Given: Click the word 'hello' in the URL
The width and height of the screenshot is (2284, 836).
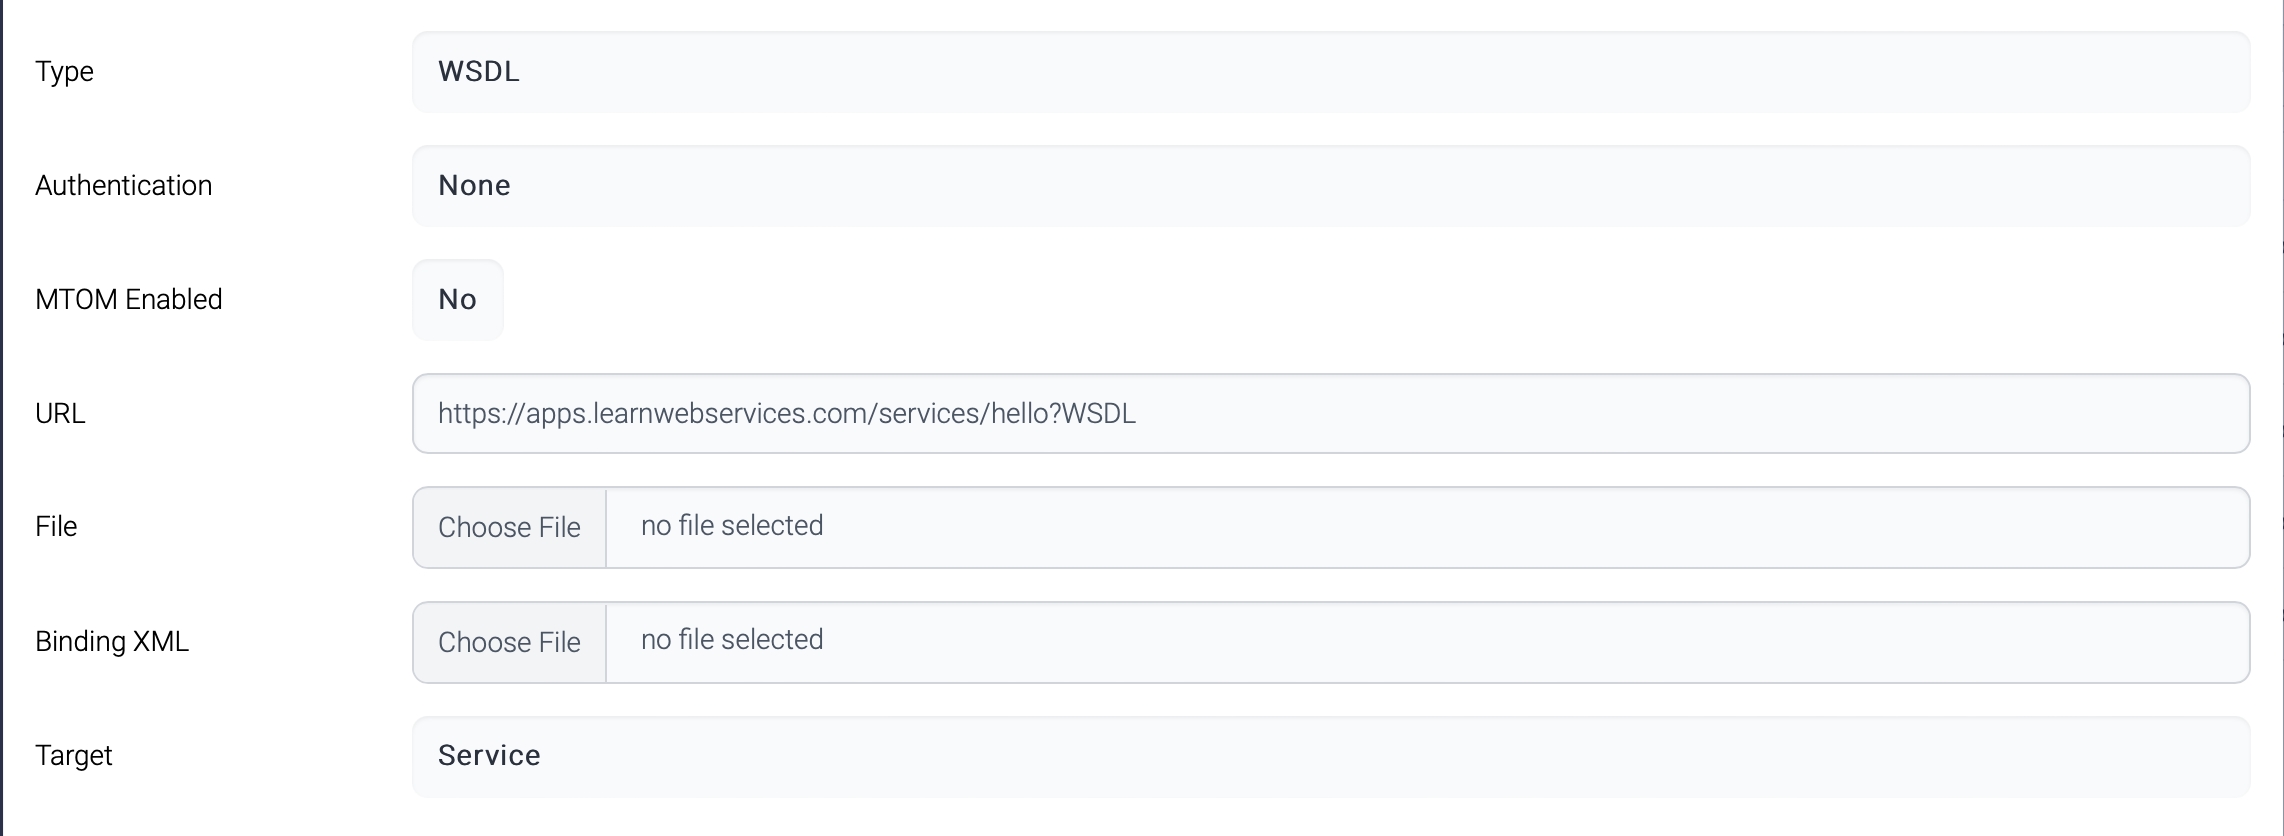Looking at the screenshot, I should tap(1019, 414).
